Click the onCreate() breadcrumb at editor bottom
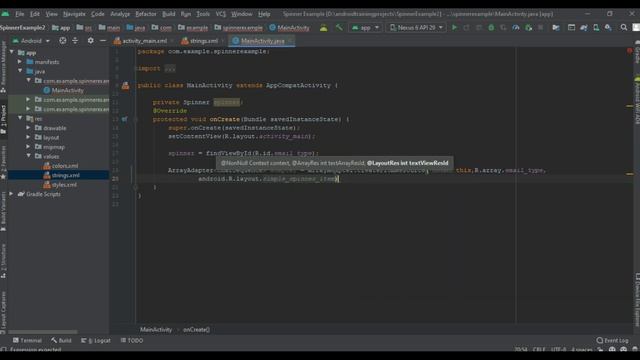Viewport: 640px width, 360px height. (x=196, y=329)
